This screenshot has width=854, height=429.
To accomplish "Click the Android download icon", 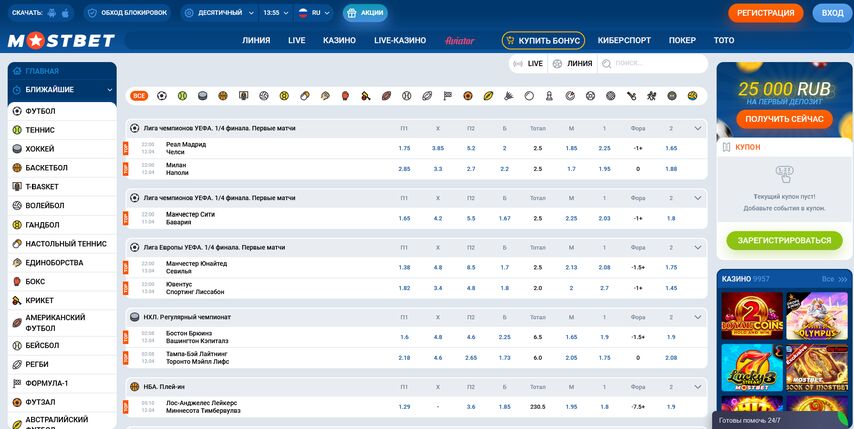I will tap(52, 13).
